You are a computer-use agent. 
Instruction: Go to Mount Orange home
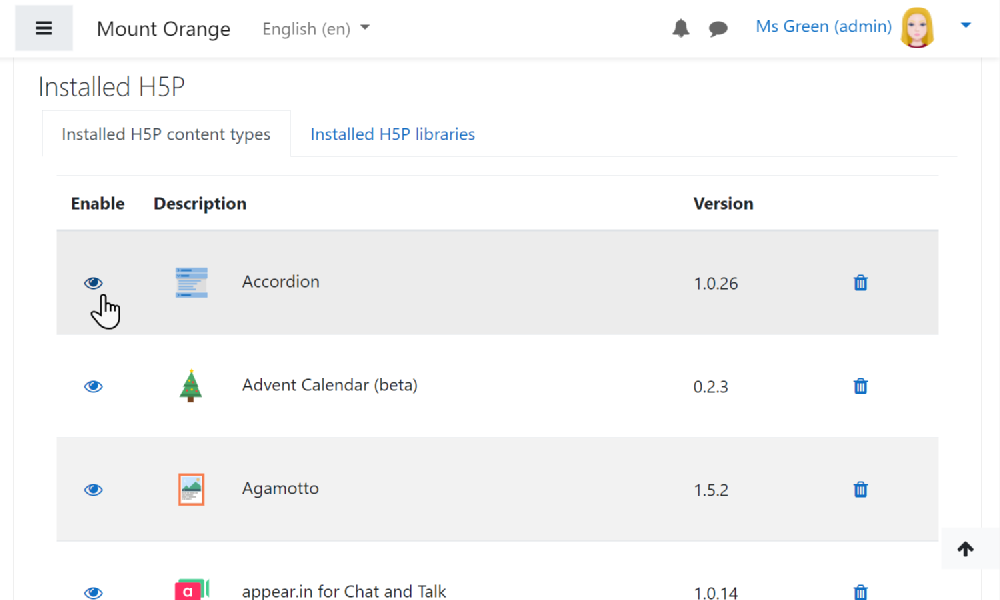pos(163,29)
